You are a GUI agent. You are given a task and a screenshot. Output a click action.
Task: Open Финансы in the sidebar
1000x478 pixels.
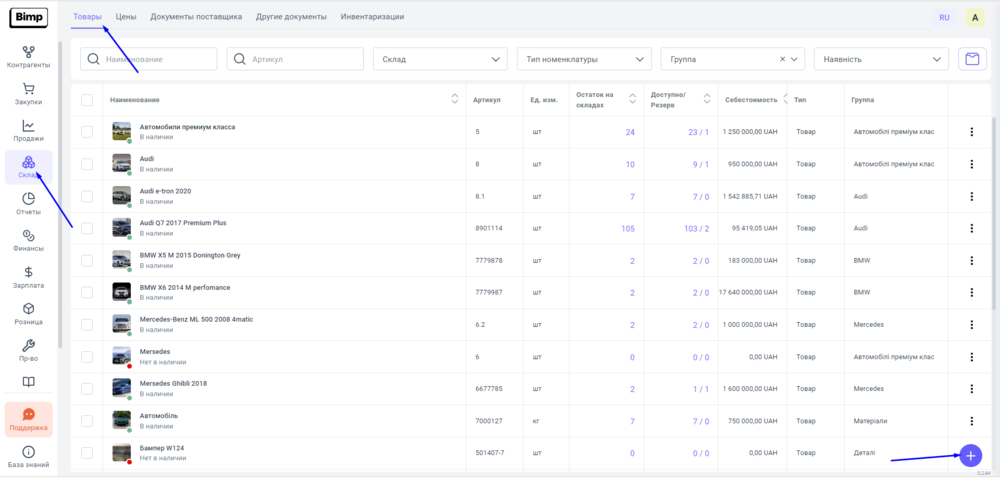click(x=28, y=240)
